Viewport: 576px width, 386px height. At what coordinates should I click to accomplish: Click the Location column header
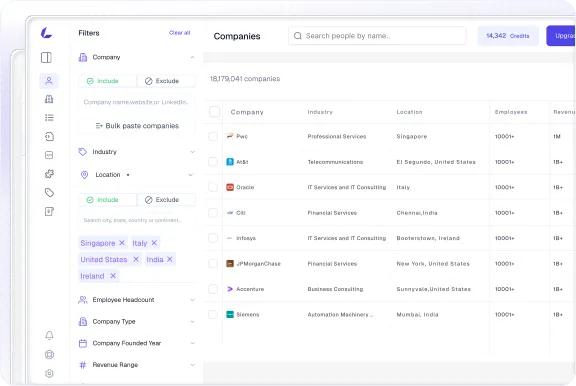point(409,112)
